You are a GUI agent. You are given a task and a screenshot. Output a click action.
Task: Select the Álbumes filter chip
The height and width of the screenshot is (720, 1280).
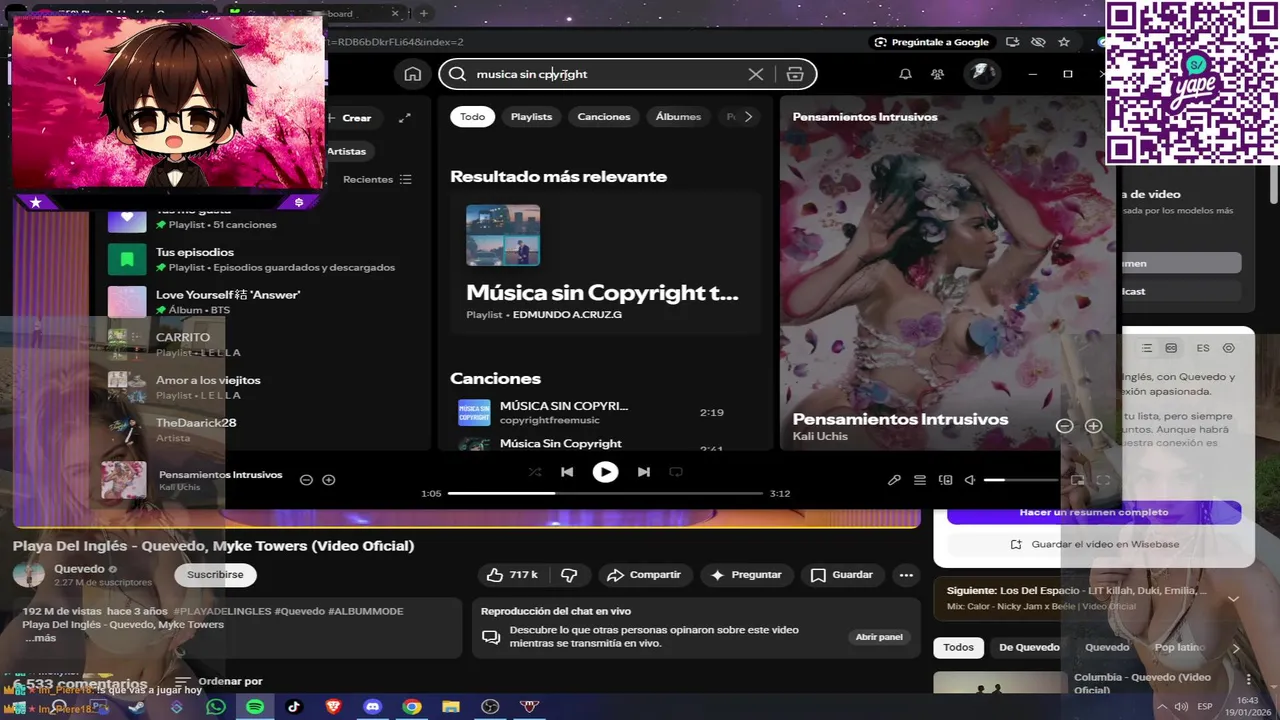click(678, 117)
